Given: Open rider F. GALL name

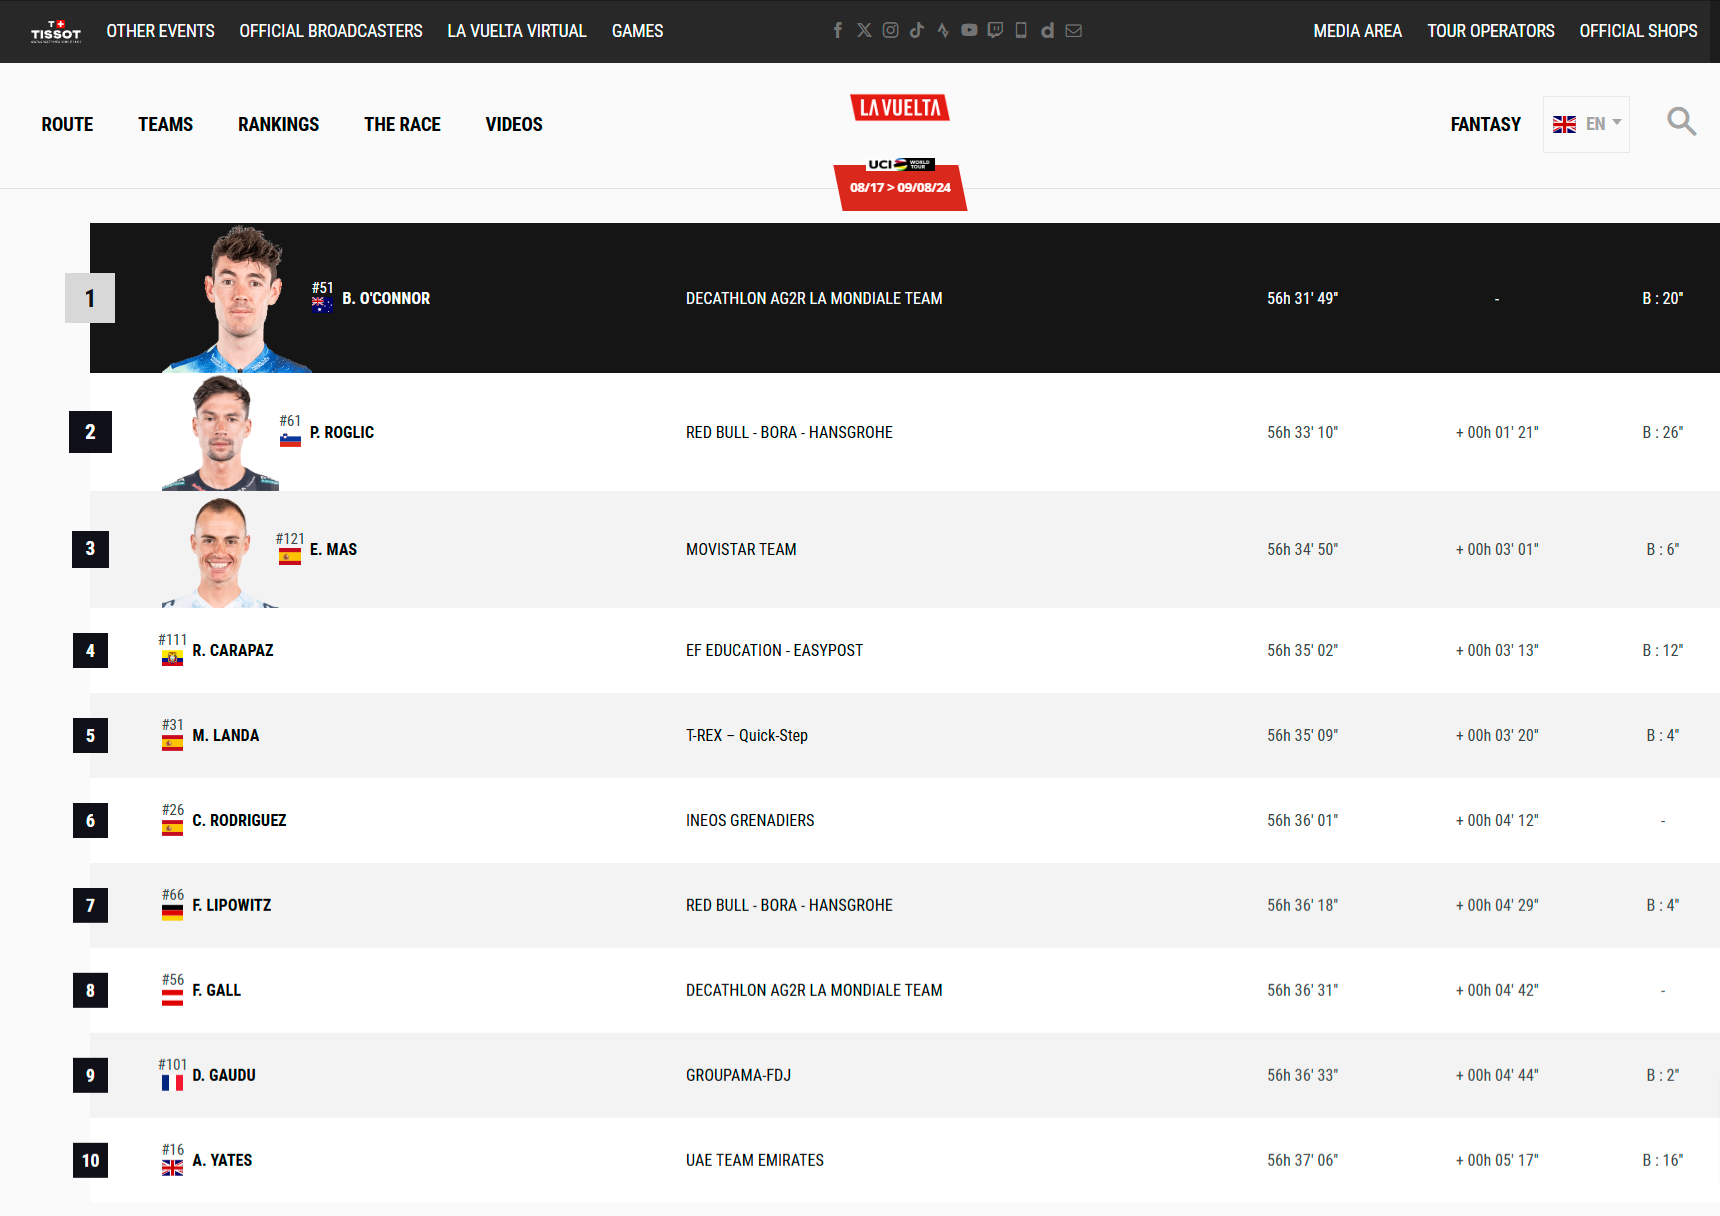Looking at the screenshot, I should point(217,990).
